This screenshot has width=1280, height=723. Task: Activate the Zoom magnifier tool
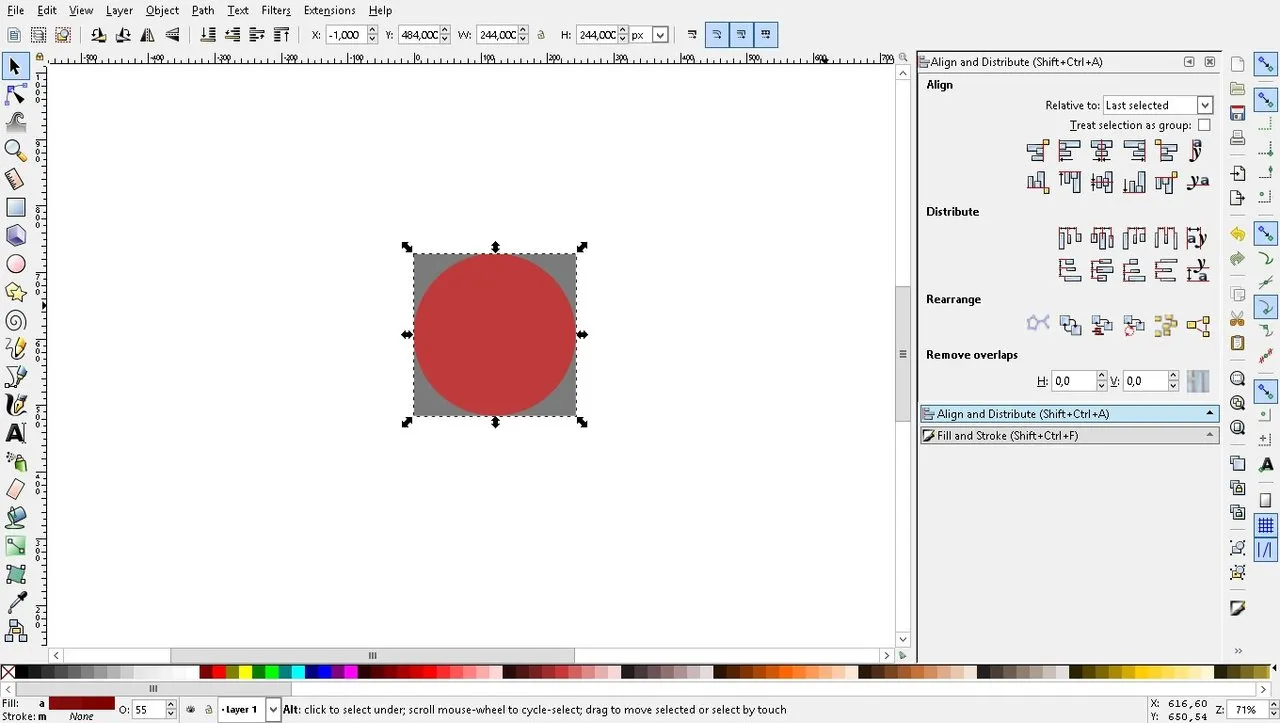(15, 150)
